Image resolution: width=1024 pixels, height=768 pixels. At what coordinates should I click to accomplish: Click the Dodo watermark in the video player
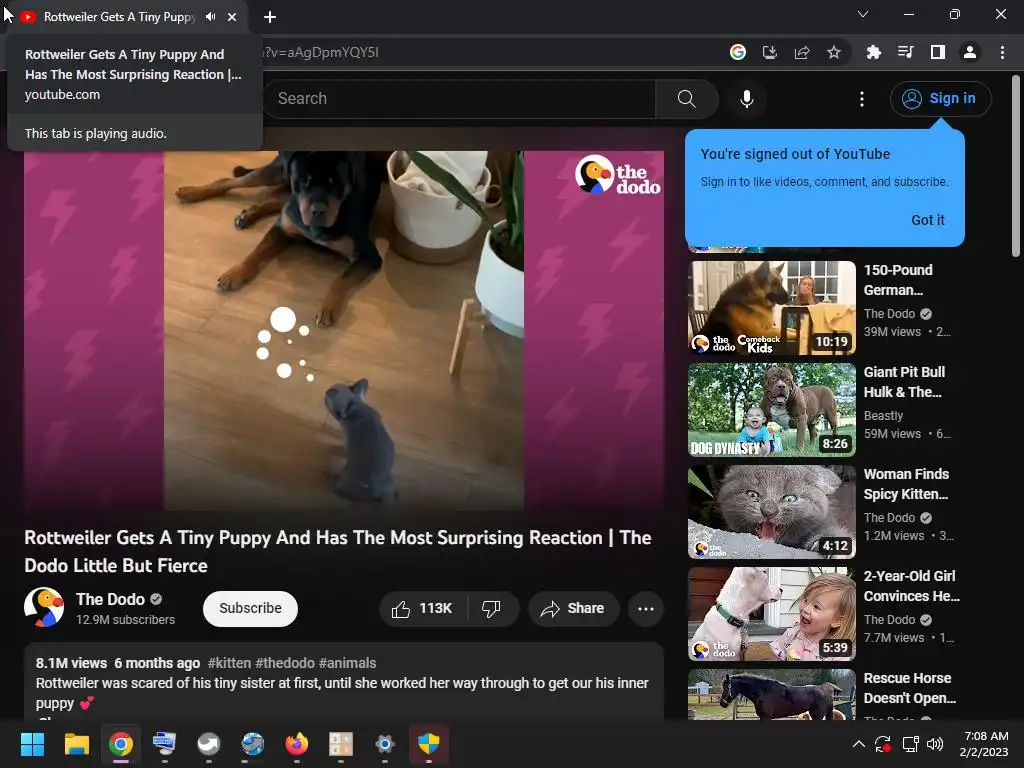tap(617, 175)
